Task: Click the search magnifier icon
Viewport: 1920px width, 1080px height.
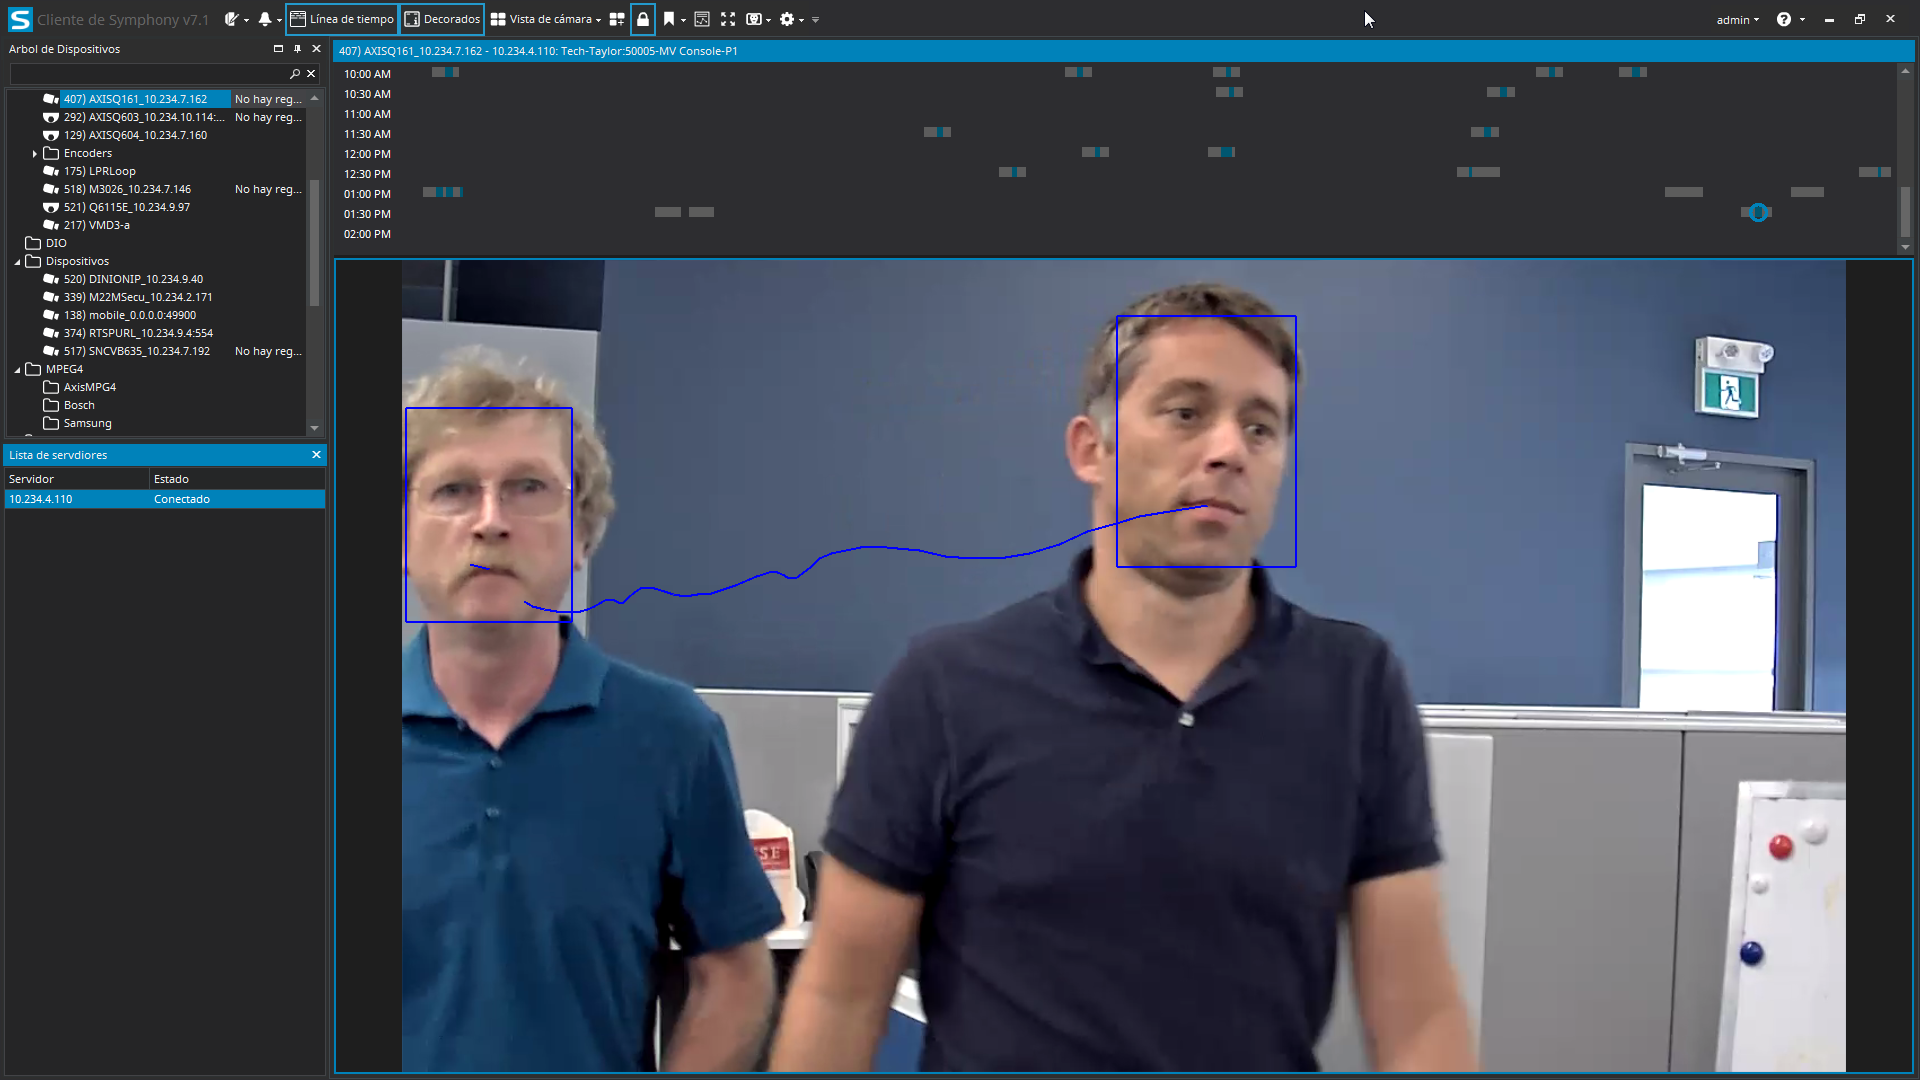Action: [x=295, y=74]
